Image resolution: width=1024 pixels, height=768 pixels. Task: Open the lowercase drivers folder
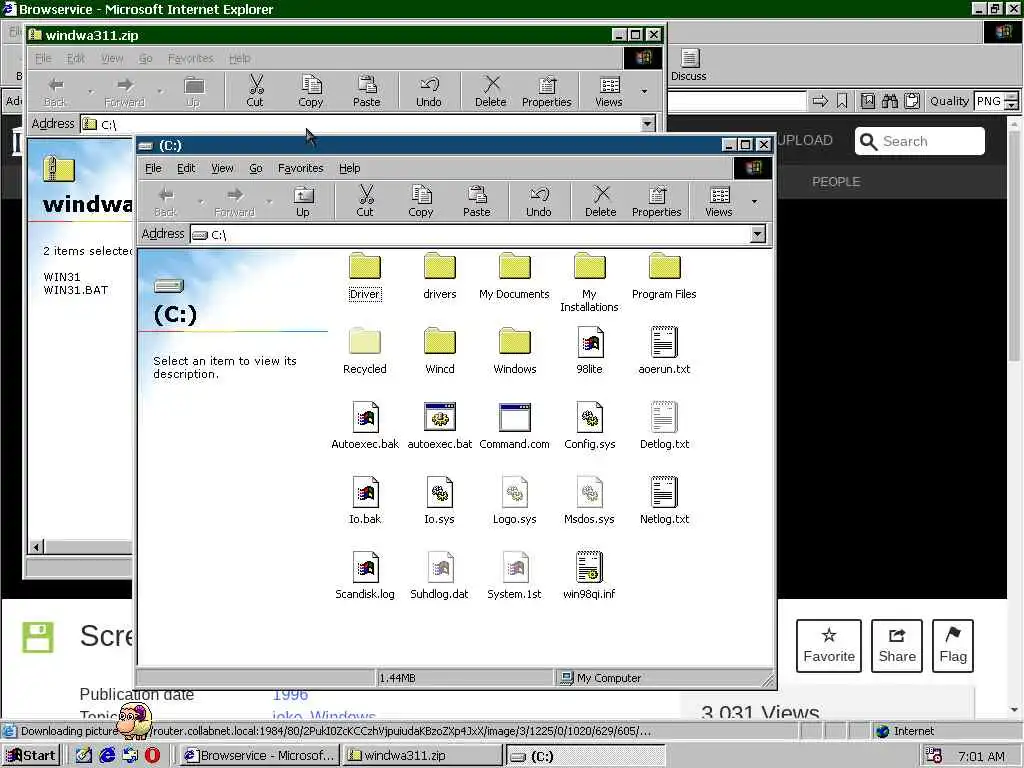(x=440, y=276)
